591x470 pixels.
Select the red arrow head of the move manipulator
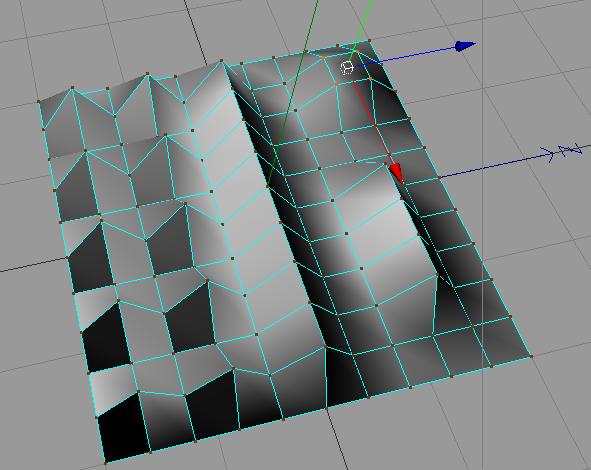[x=396, y=173]
